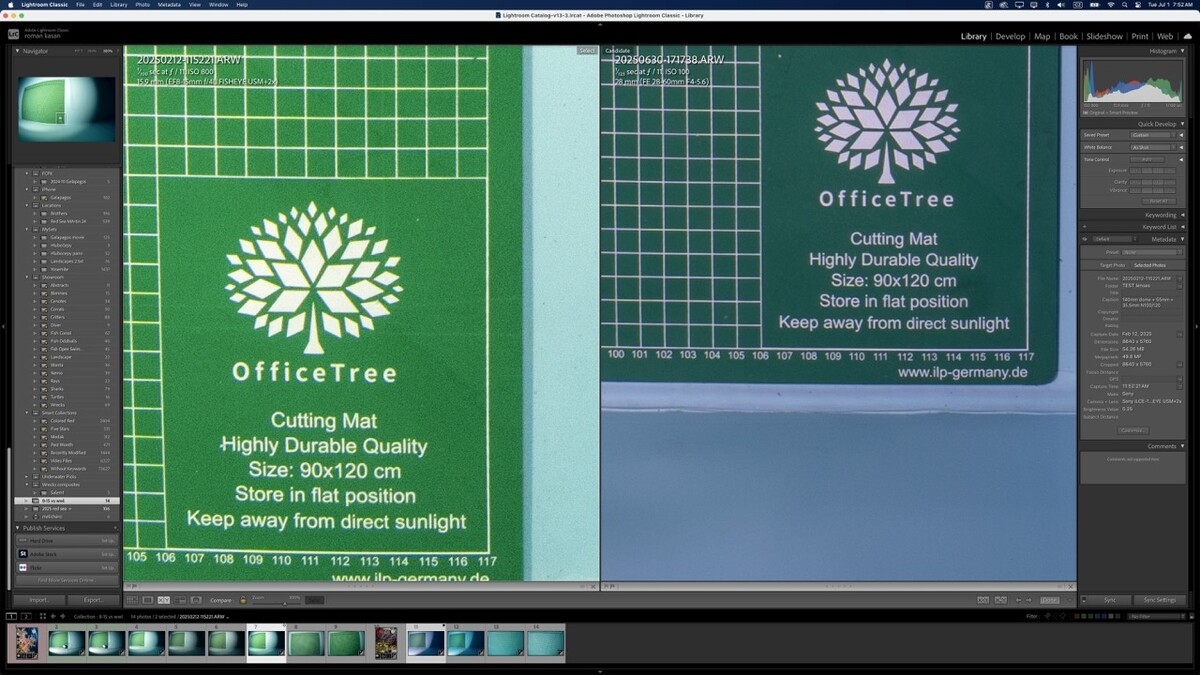The width and height of the screenshot is (1200, 675).
Task: Open the Book module
Action: 1068,37
